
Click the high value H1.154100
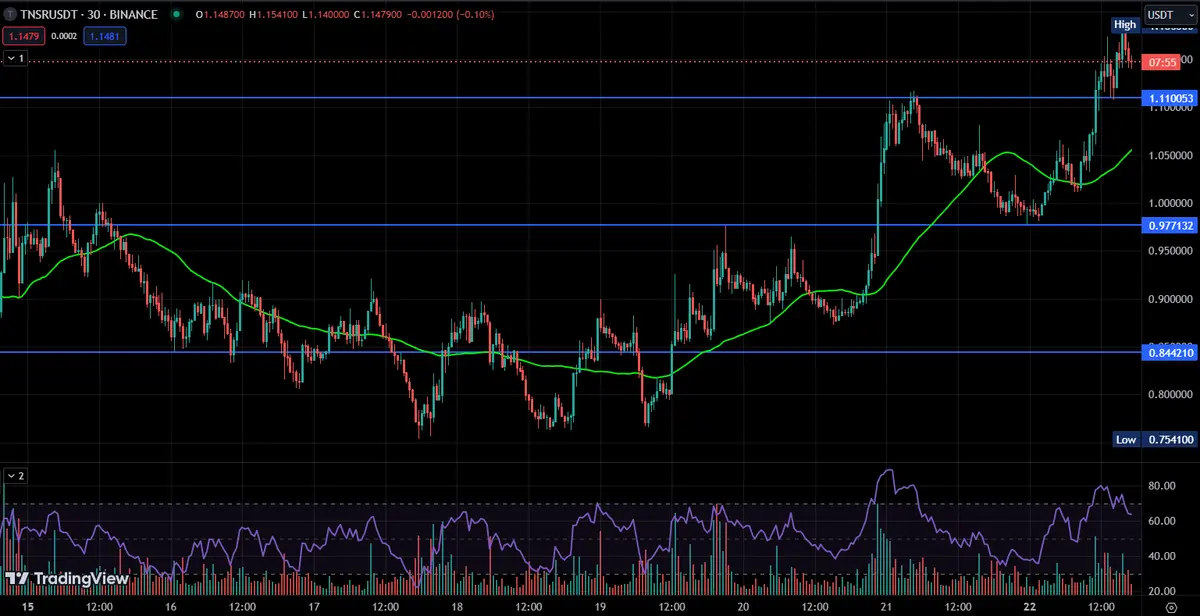tap(275, 15)
